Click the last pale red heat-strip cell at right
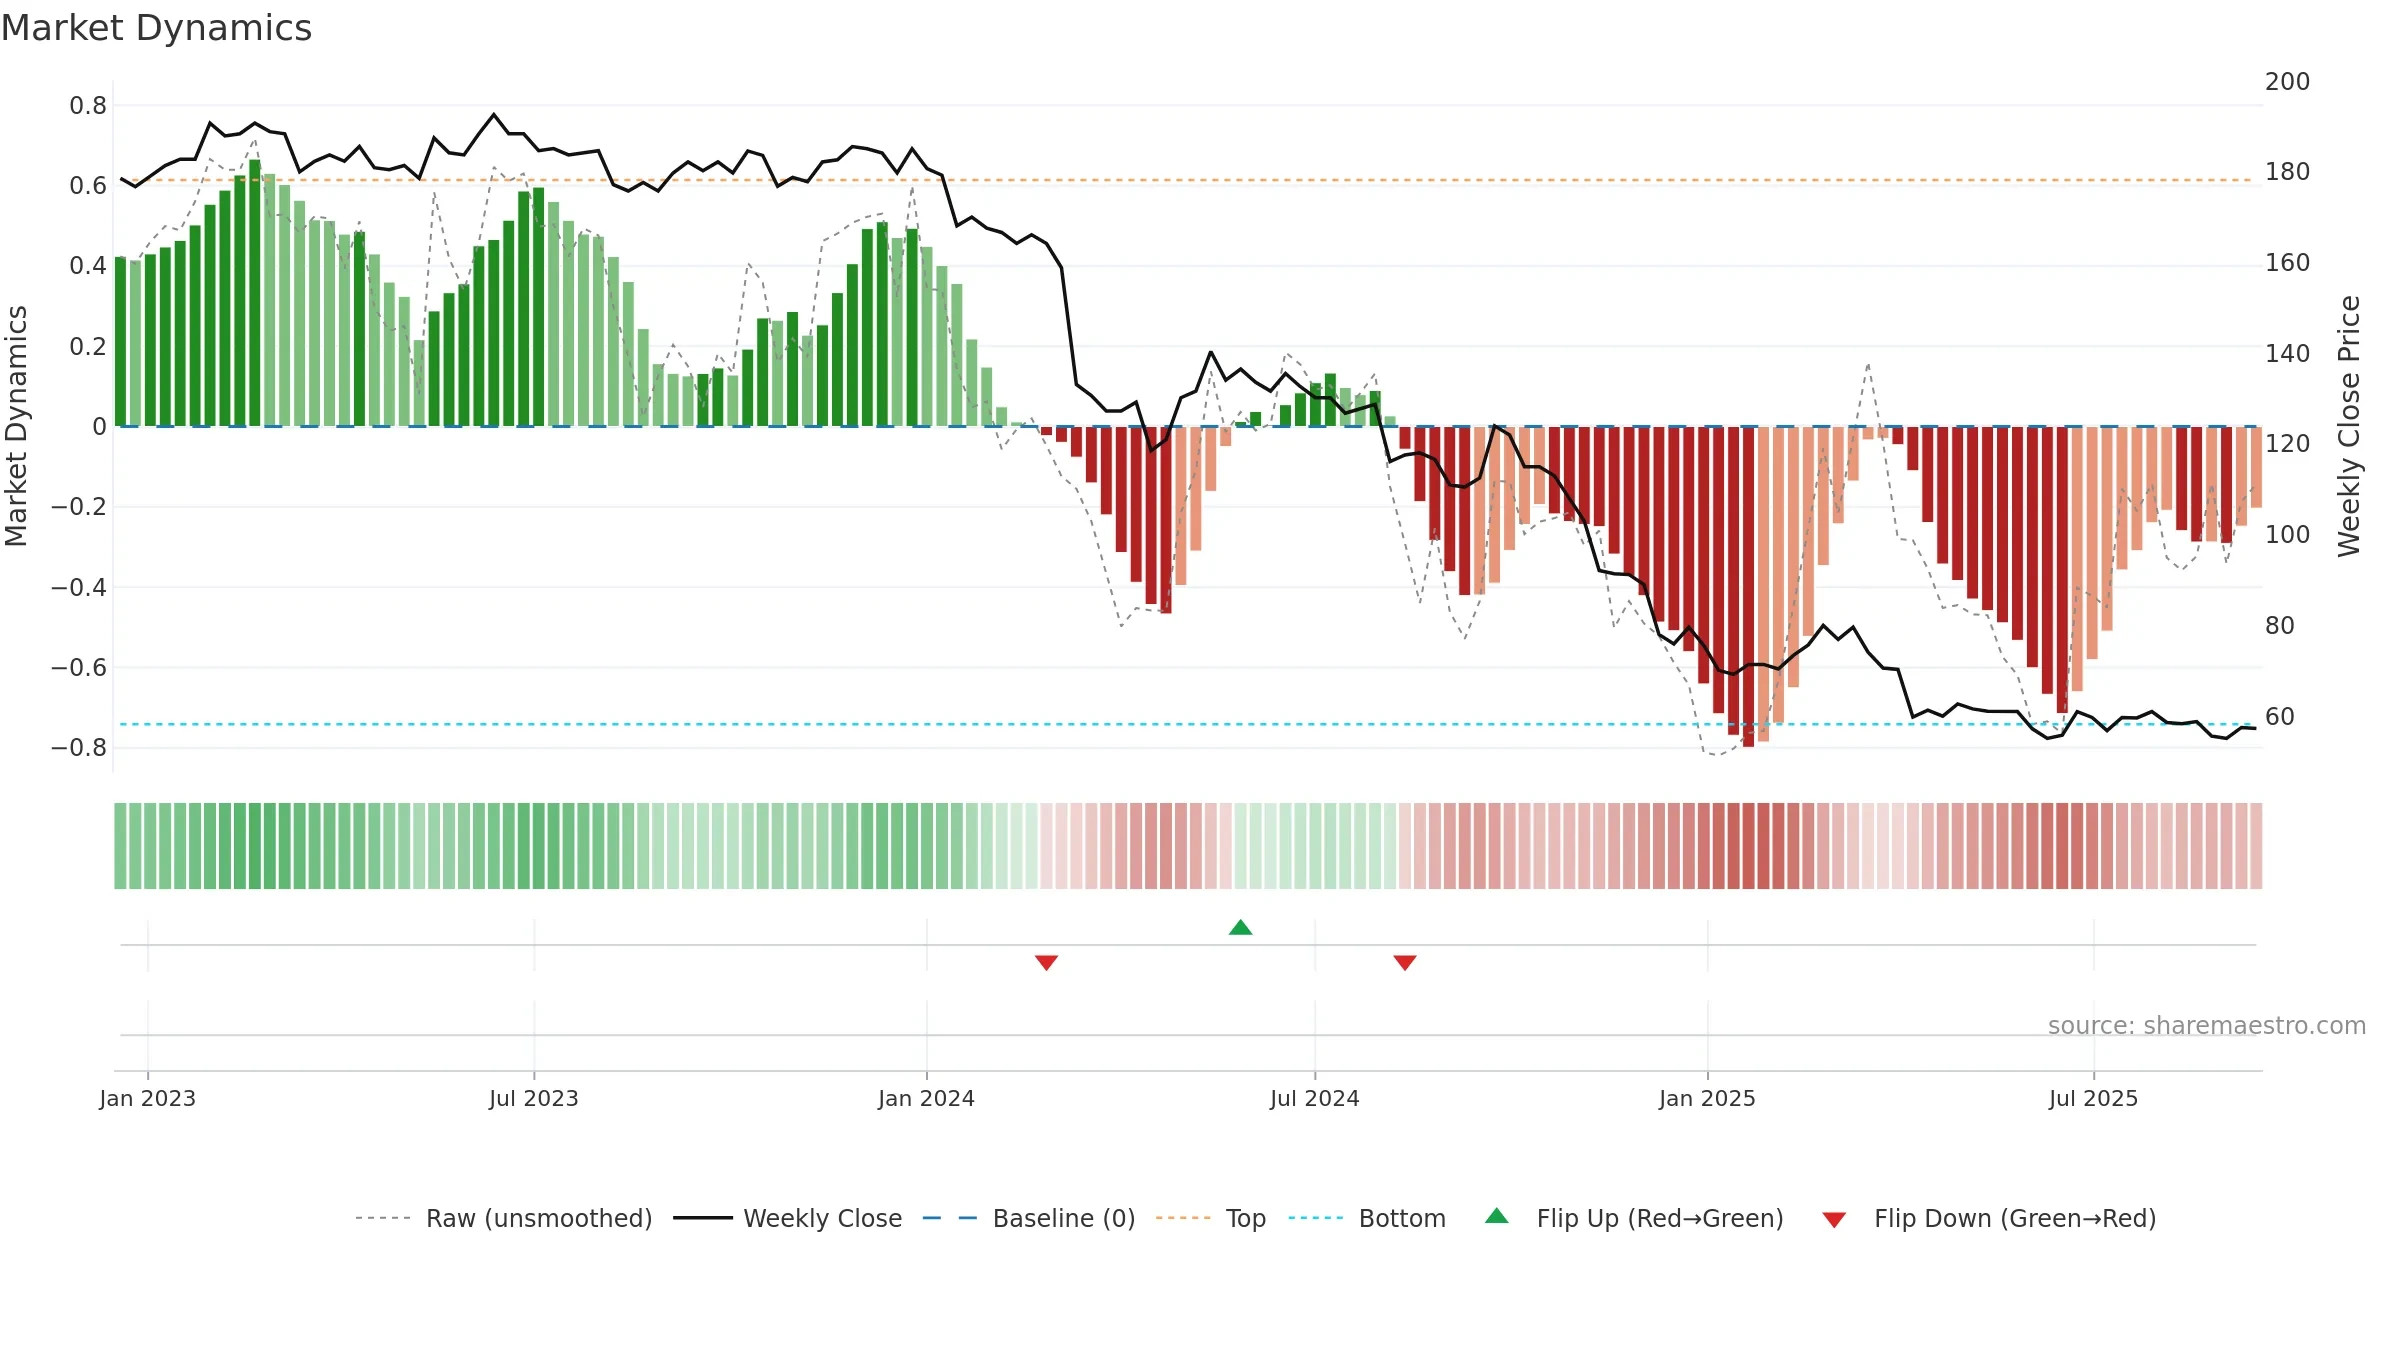The height and width of the screenshot is (1350, 2400). pos(2256,846)
